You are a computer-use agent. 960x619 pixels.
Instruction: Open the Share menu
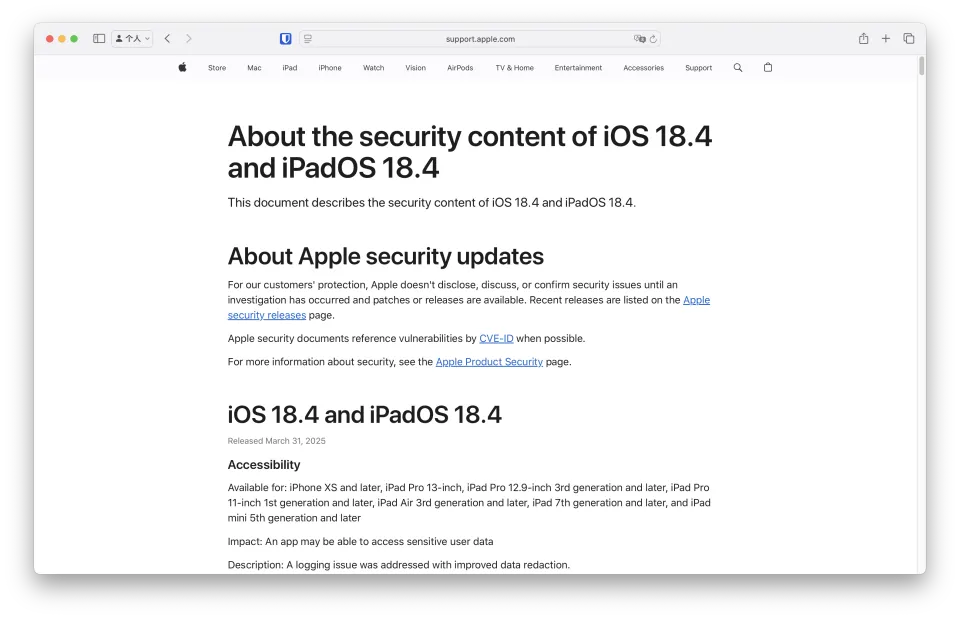coord(863,39)
